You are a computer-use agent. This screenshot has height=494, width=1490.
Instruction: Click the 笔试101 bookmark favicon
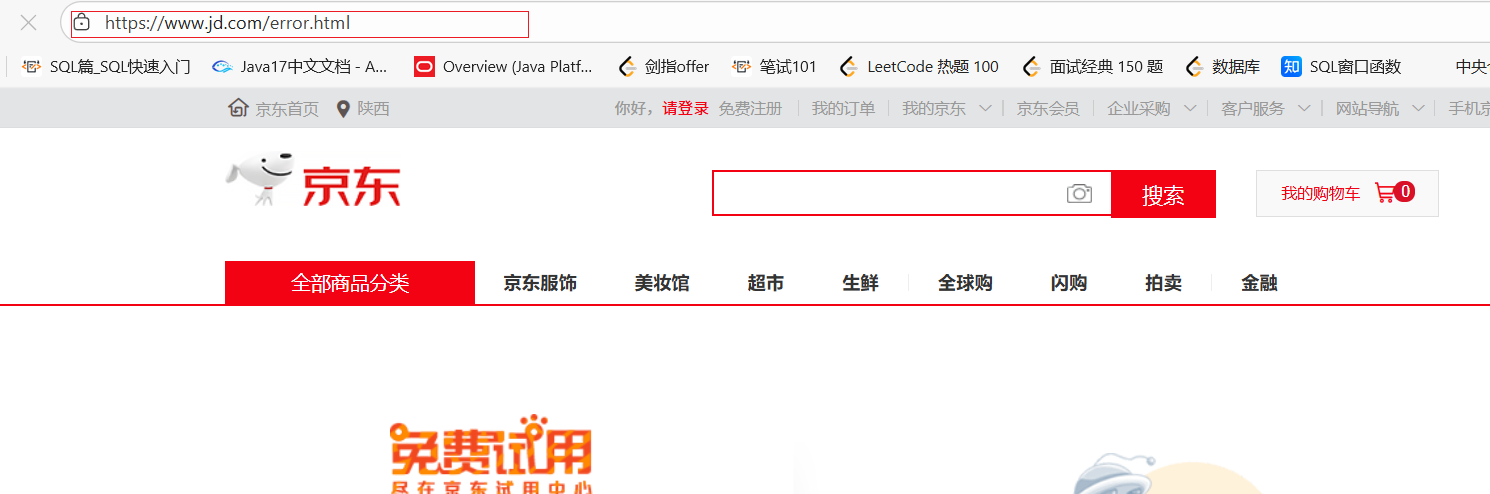click(741, 67)
